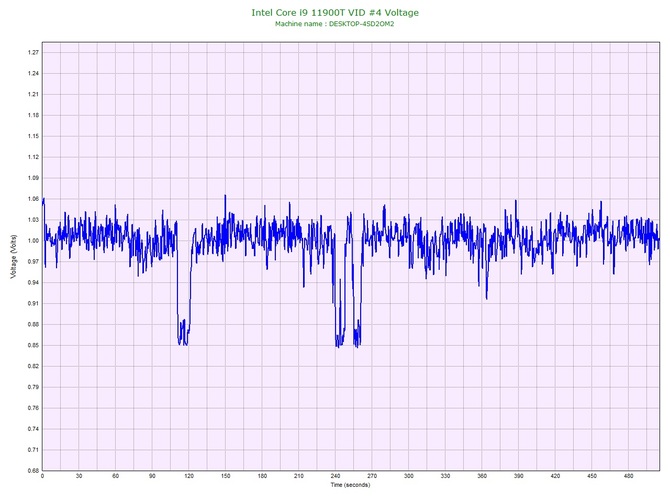670x502 pixels.
Task: Click the 0.91 value on the voltage axis
Action: [33, 303]
